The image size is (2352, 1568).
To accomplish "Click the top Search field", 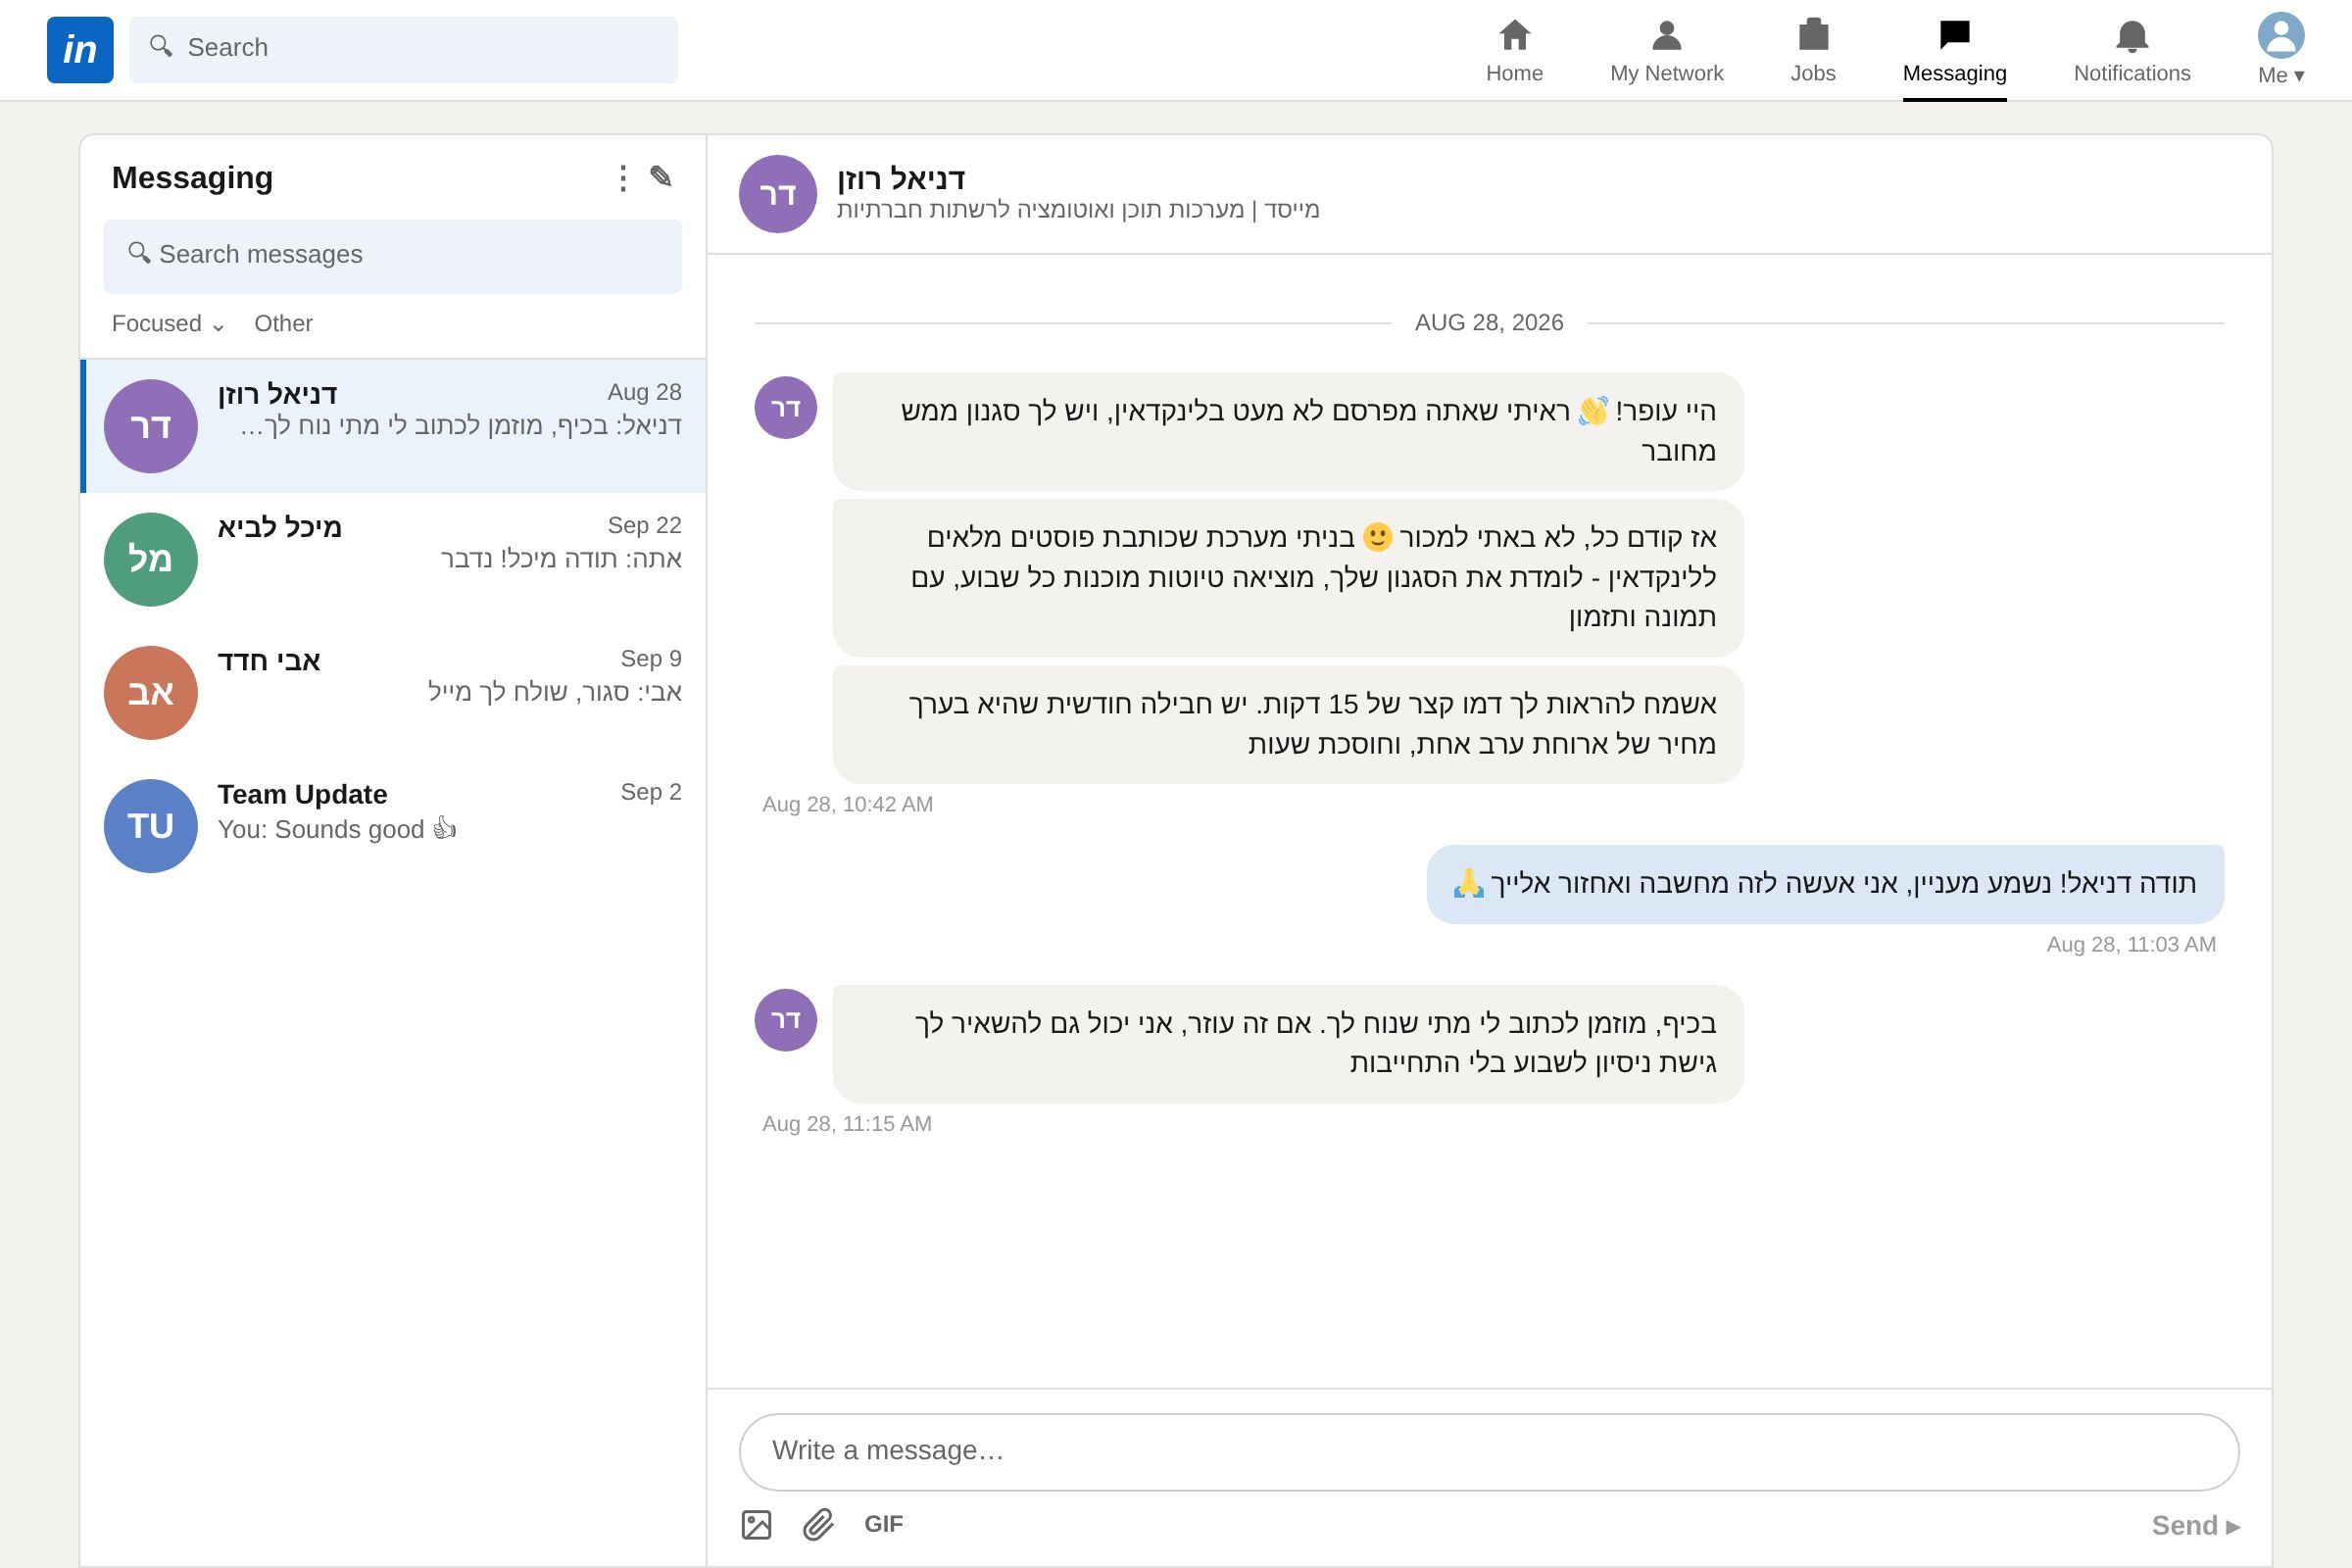I will (x=403, y=49).
